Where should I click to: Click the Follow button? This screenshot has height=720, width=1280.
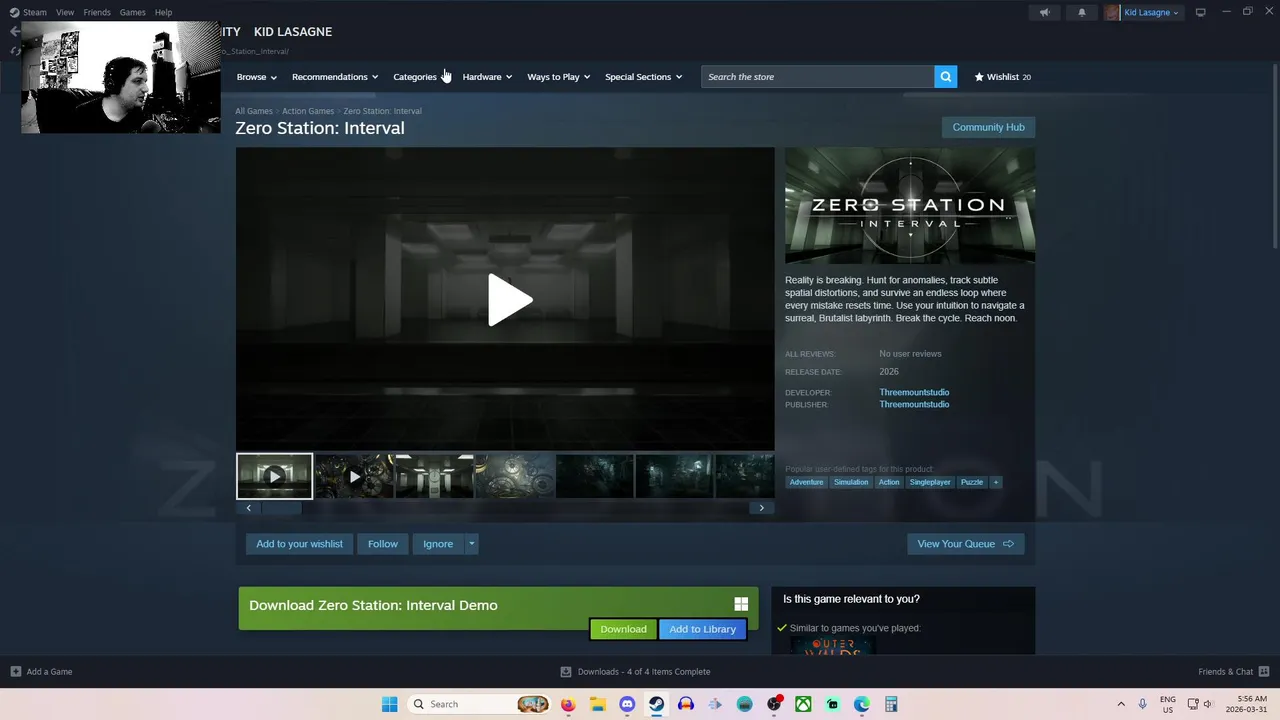tap(383, 544)
